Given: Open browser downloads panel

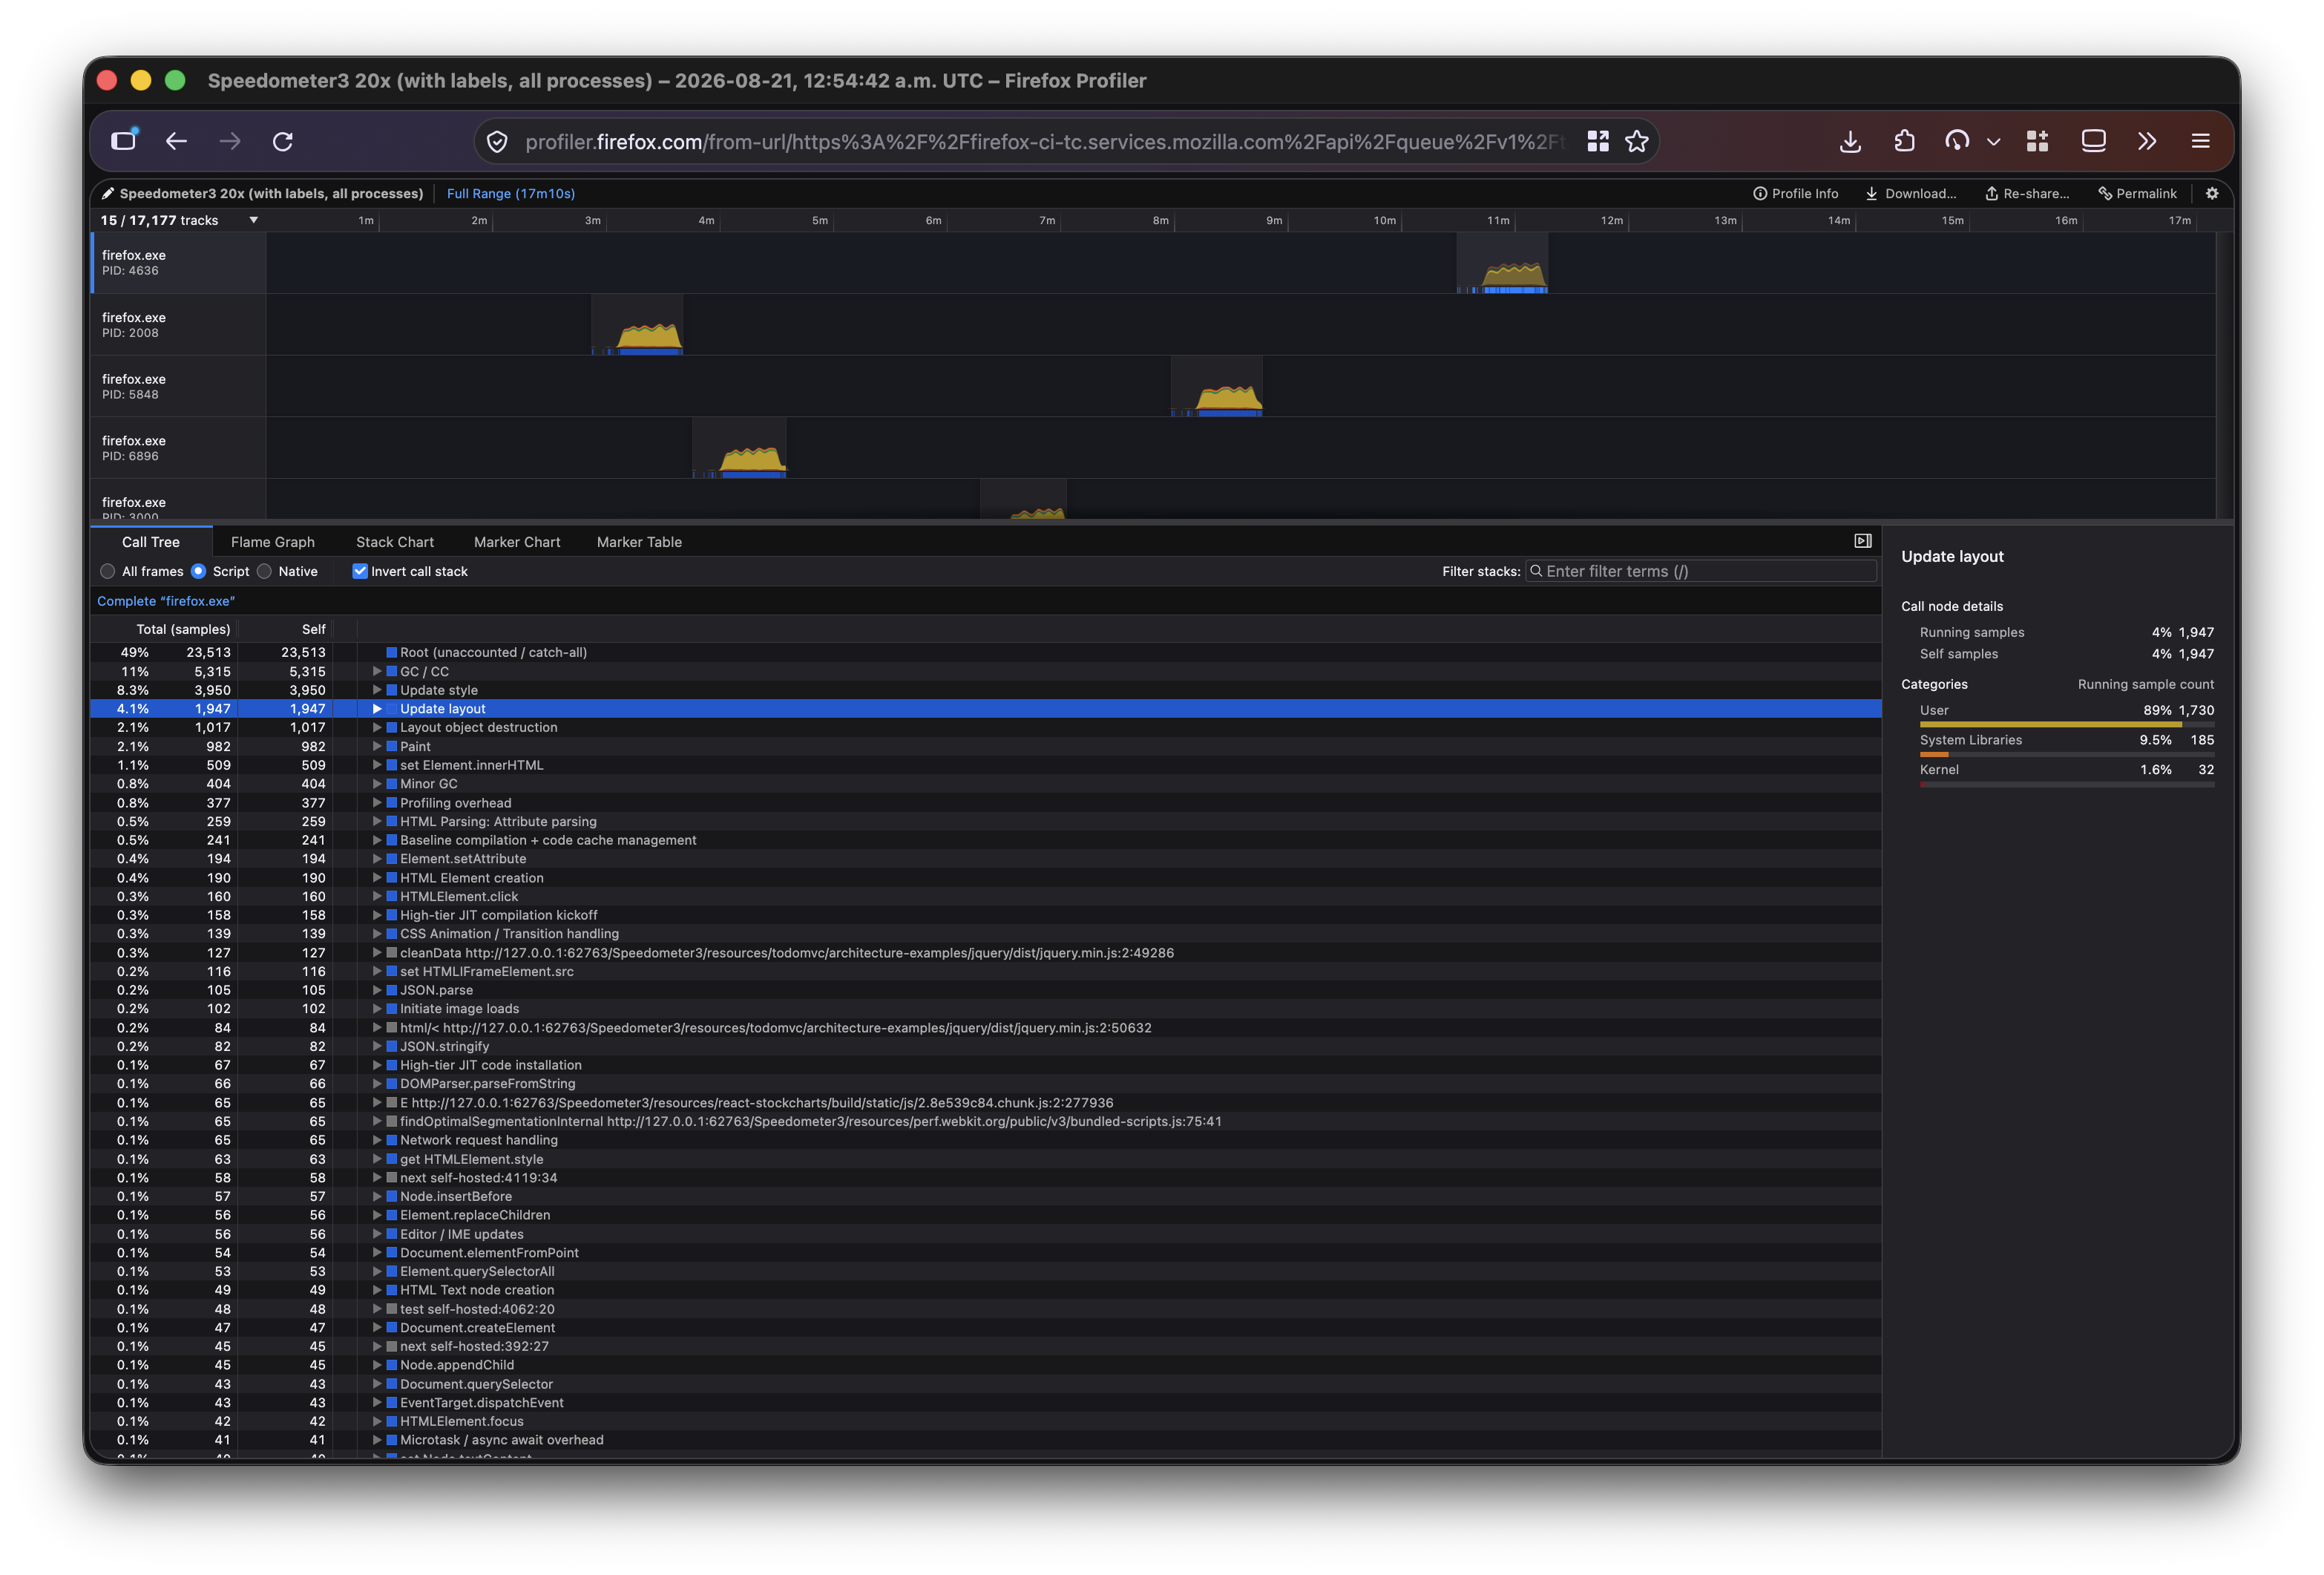Looking at the screenshot, I should click(1850, 141).
